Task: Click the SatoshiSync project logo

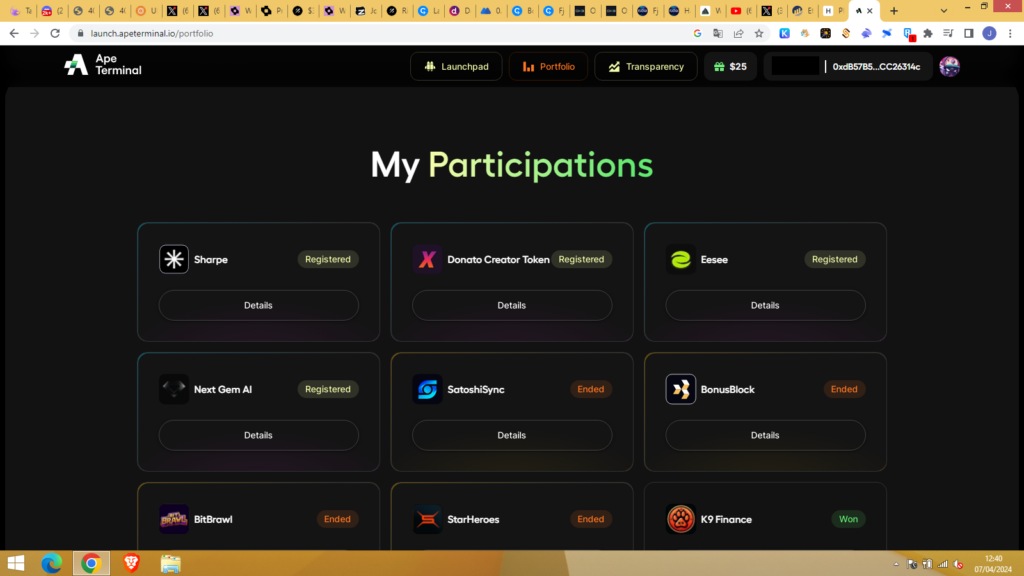Action: tap(427, 389)
